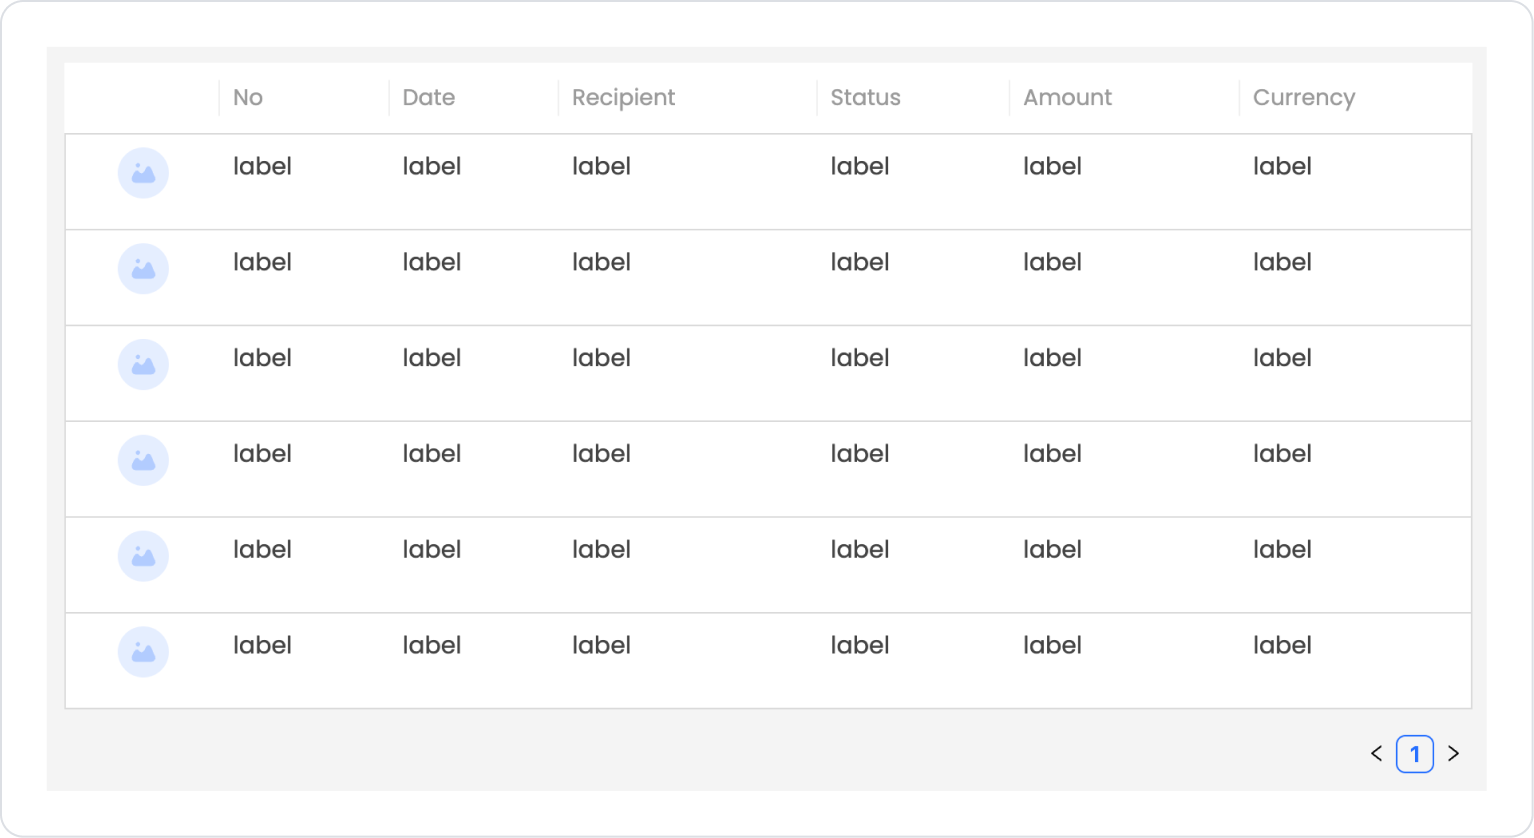
Task: Click the Amount label in the fourth row
Action: 1052,454
